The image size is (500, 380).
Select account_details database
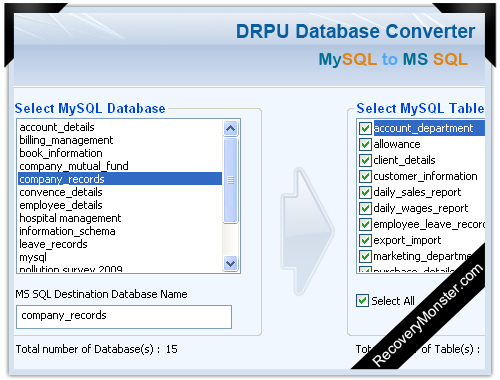point(120,127)
